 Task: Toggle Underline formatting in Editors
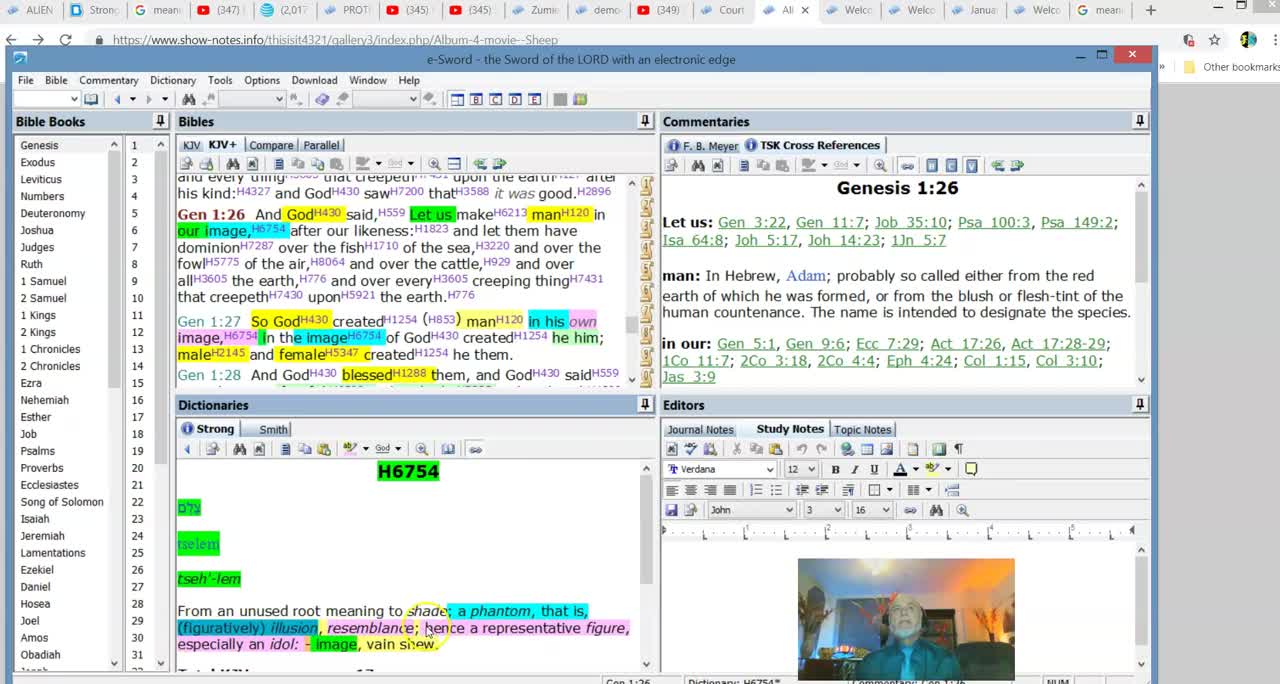[x=874, y=469]
